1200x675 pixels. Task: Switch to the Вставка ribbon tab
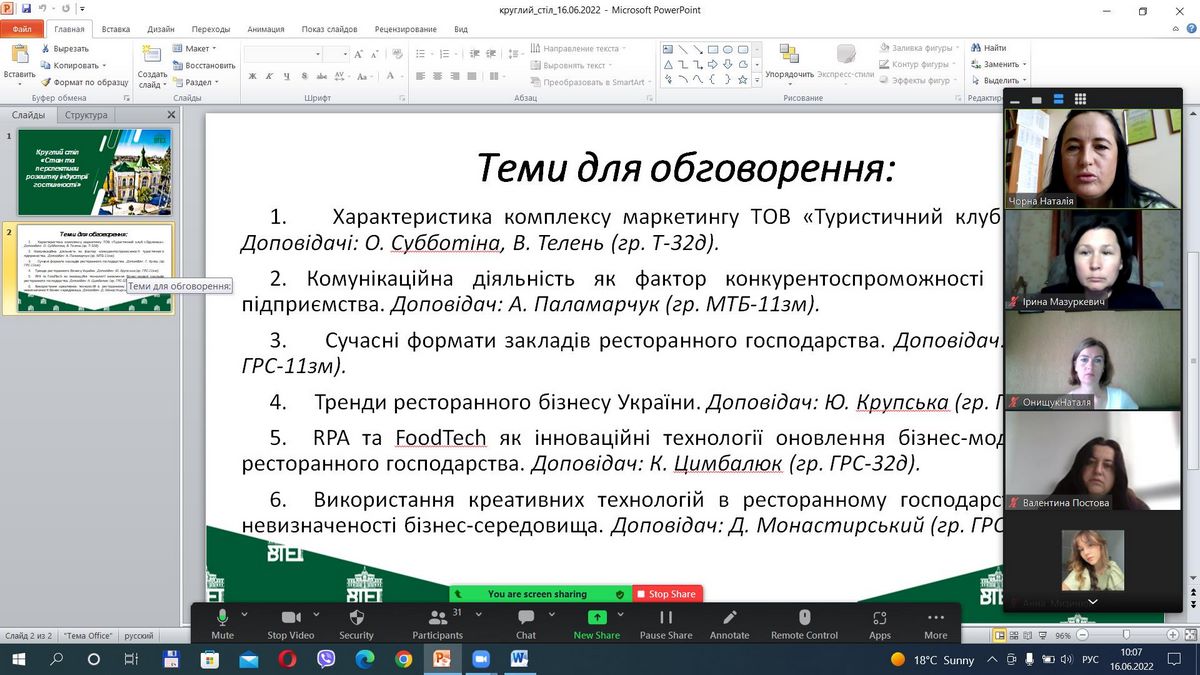click(115, 29)
